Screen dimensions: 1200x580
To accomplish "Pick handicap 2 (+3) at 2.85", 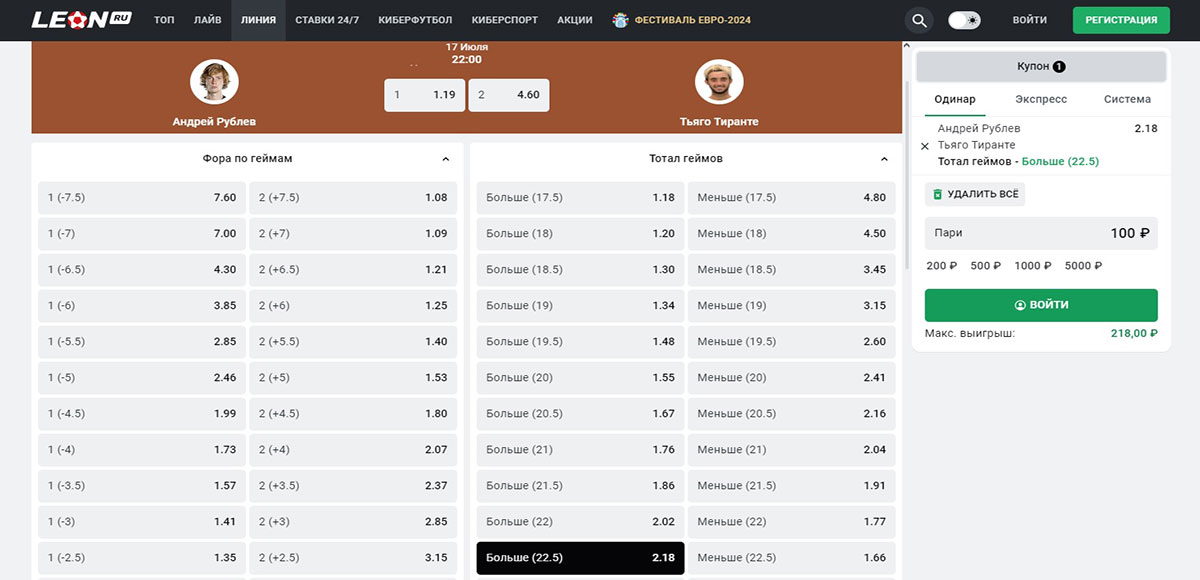I will click(353, 522).
